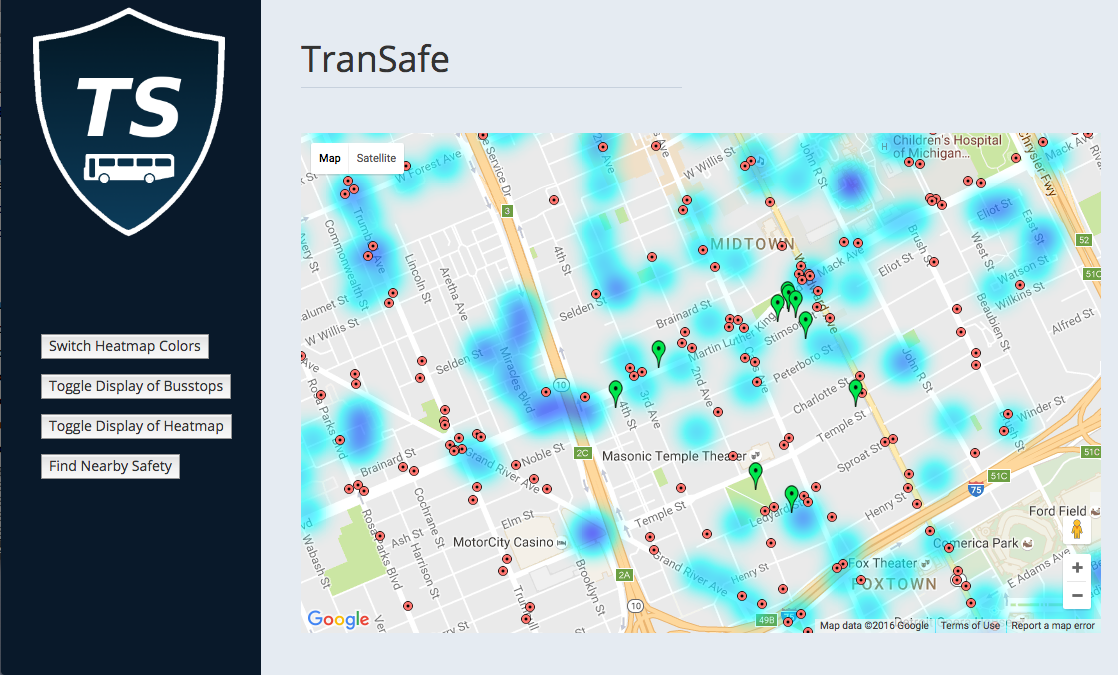Select the Street View pegman icon
This screenshot has width=1118, height=675.
[1077, 530]
